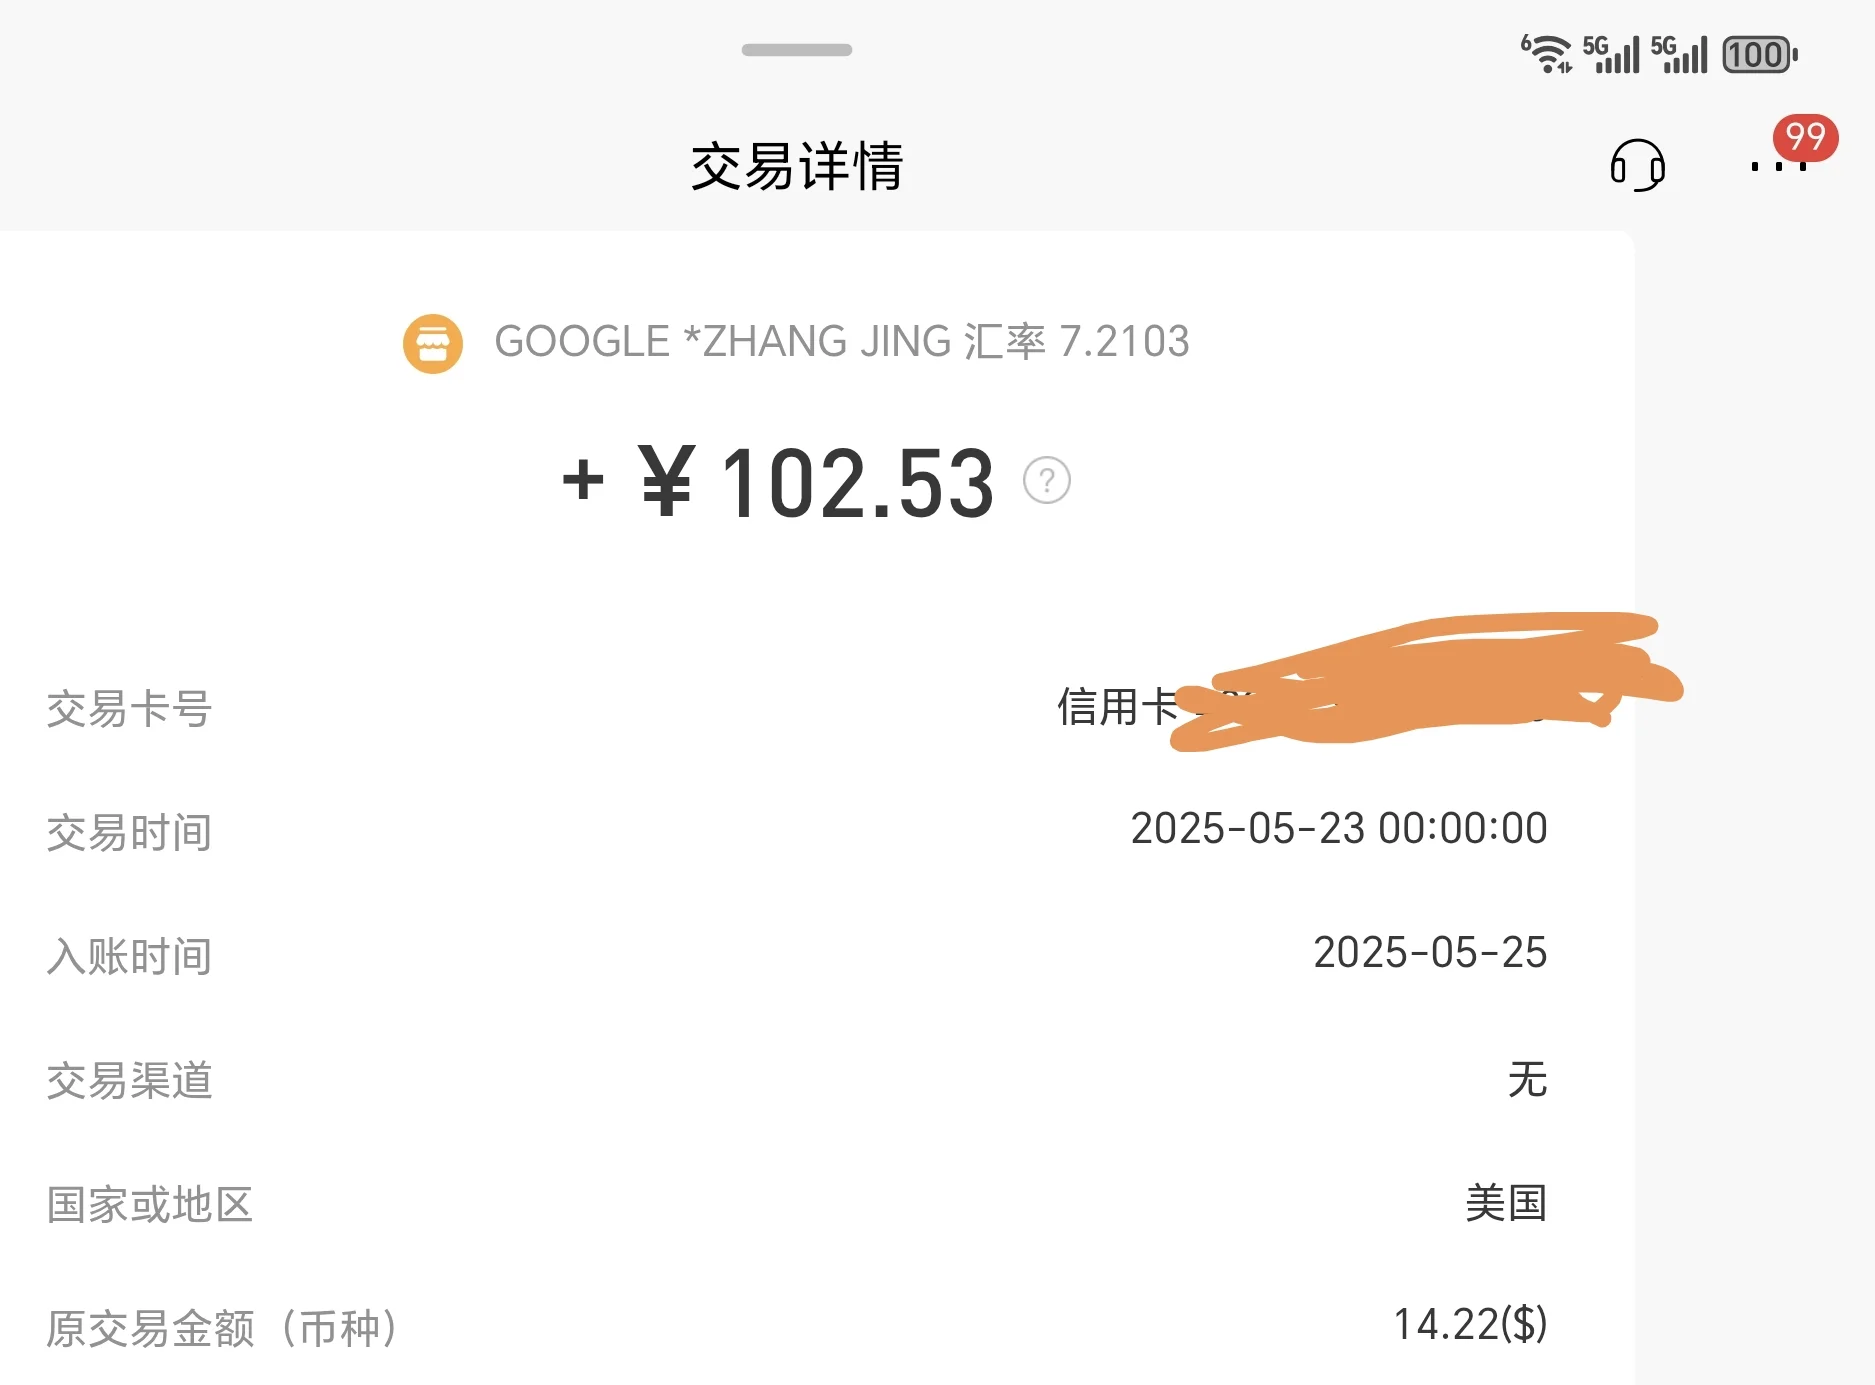This screenshot has width=1875, height=1385.
Task: Tap the first 5G signal indicator
Action: [1611, 54]
